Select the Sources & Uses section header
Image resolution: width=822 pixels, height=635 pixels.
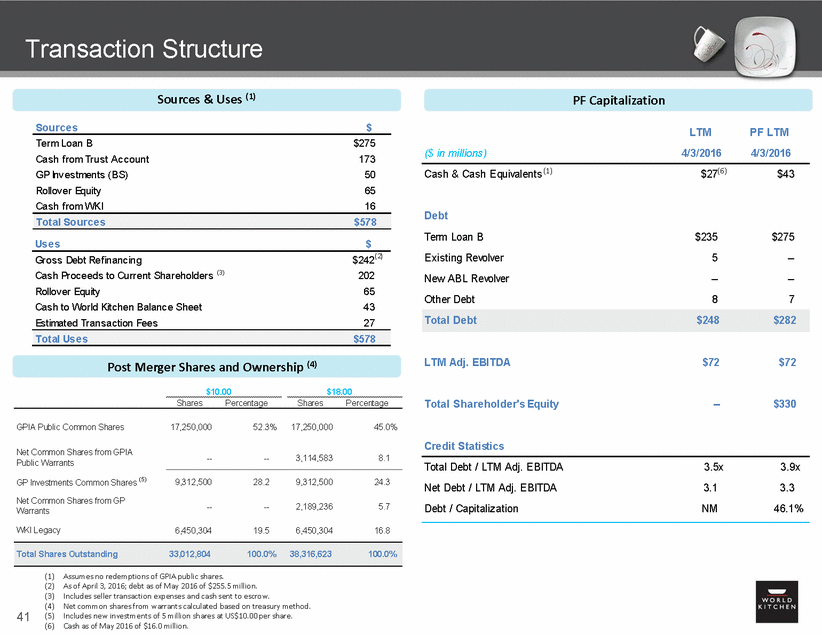click(207, 100)
